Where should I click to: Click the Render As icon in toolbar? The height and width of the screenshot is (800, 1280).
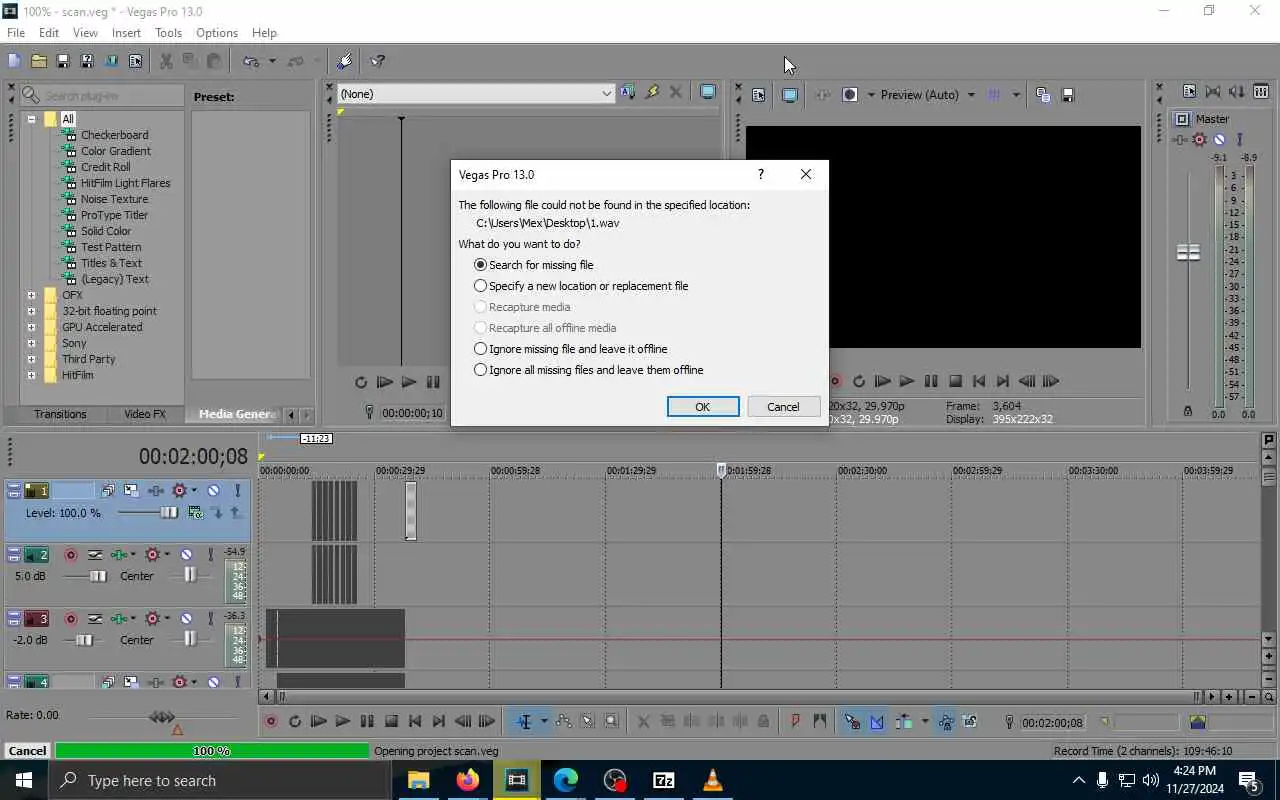pyautogui.click(x=111, y=61)
